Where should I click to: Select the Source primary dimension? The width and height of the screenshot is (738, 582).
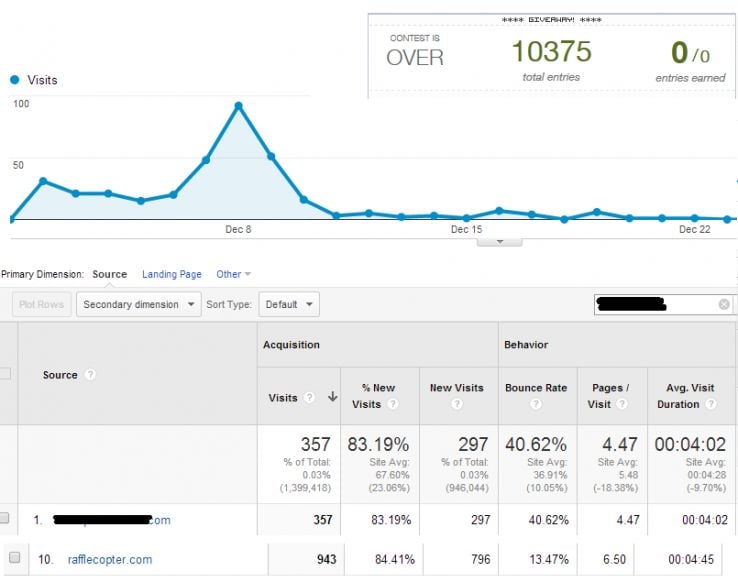tap(109, 274)
